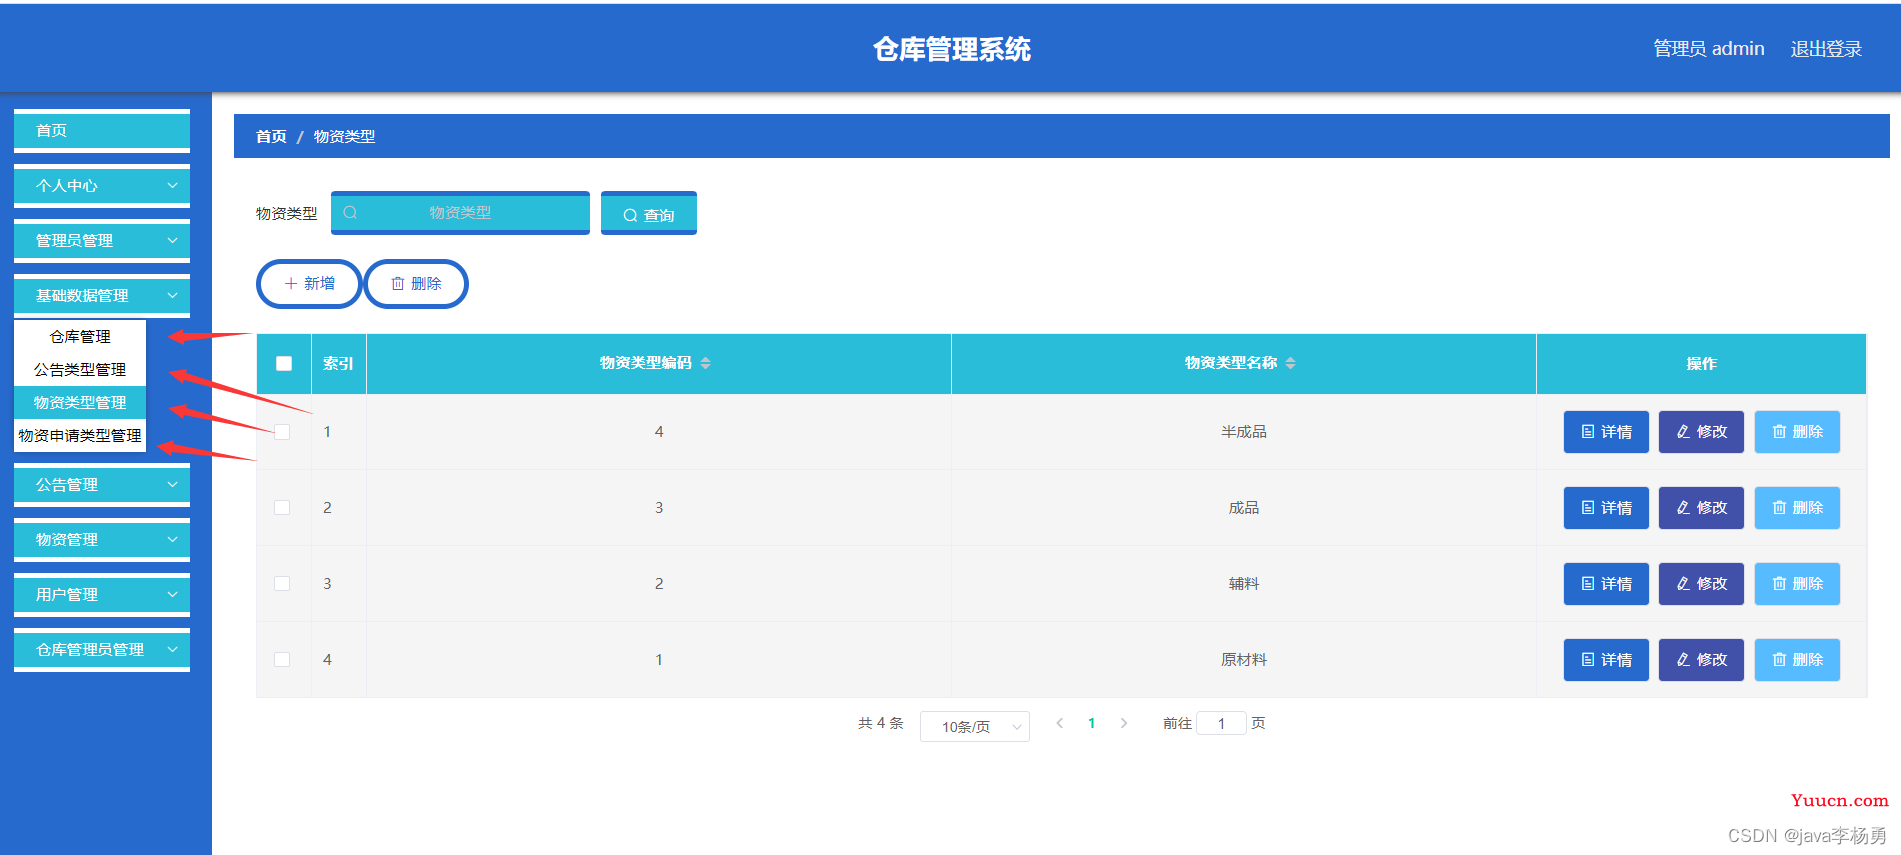The image size is (1901, 855).
Task: Click the 成品 name cell
Action: click(x=1244, y=508)
